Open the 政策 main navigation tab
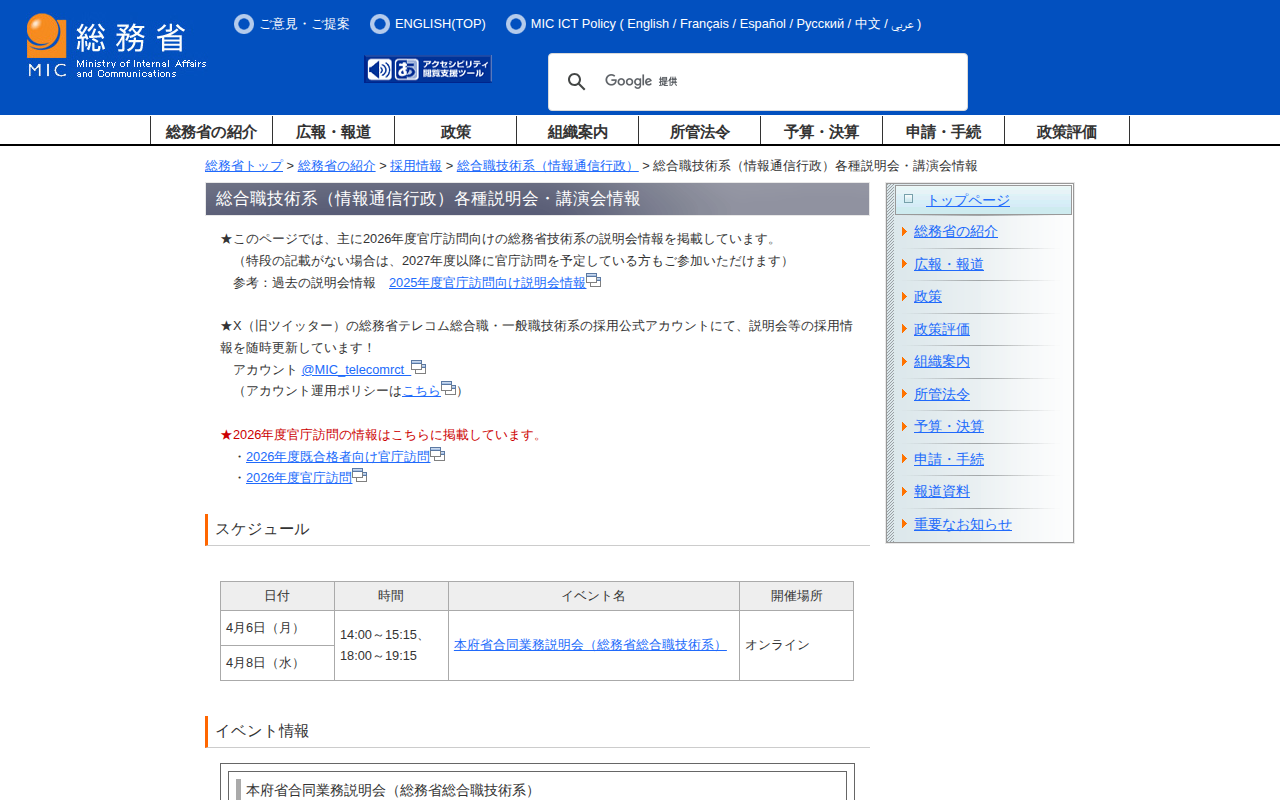 coord(456,131)
